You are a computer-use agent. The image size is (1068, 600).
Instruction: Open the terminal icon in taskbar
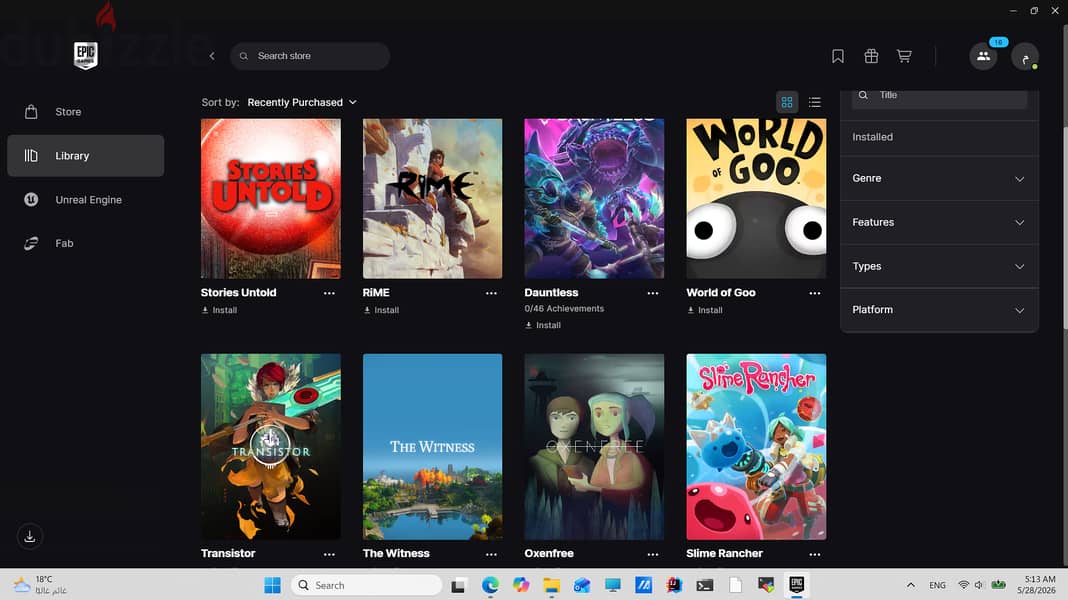[705, 585]
